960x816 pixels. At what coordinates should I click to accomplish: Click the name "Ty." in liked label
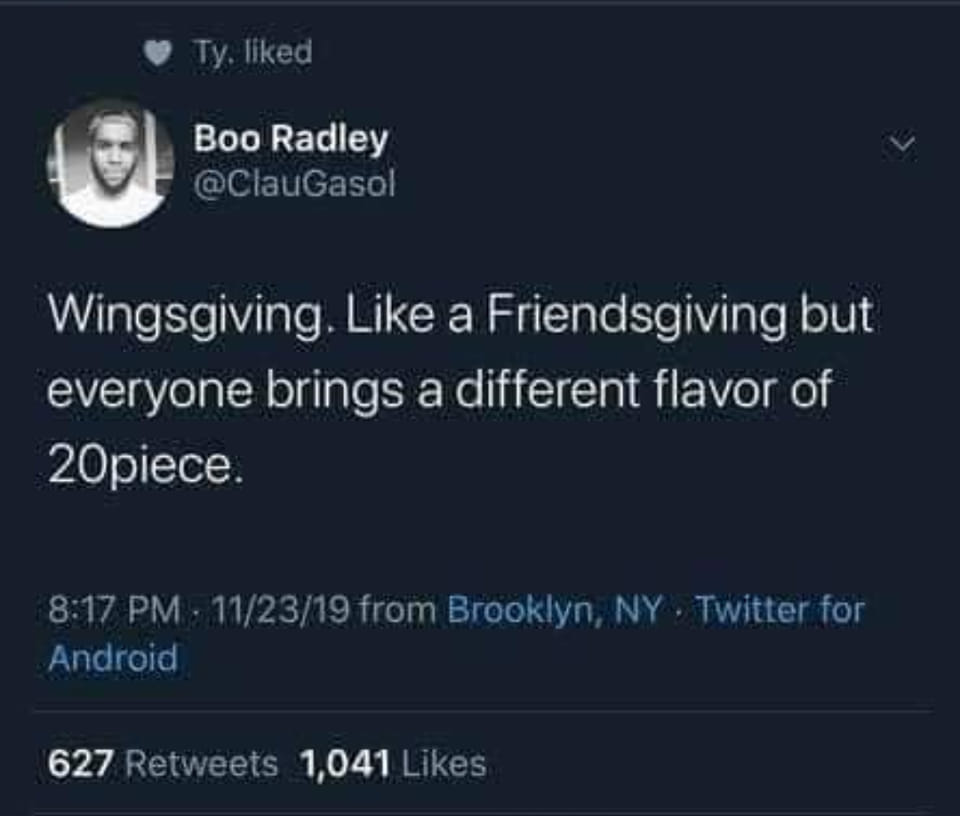click(x=207, y=52)
